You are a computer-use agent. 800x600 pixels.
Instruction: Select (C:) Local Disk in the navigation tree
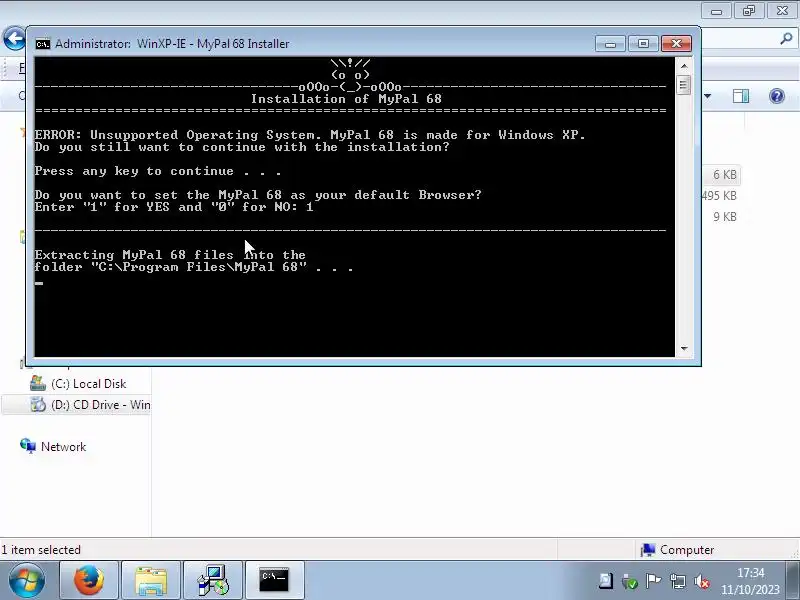pos(88,384)
